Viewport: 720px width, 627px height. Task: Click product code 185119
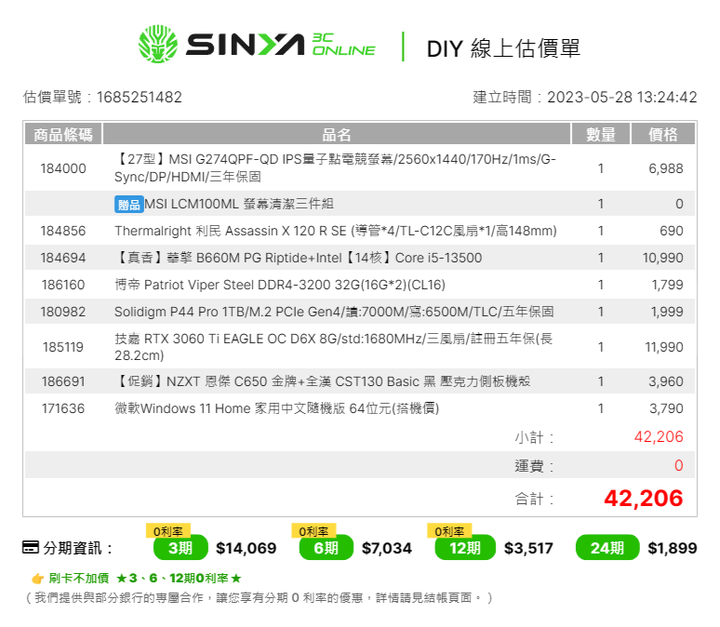coord(63,347)
